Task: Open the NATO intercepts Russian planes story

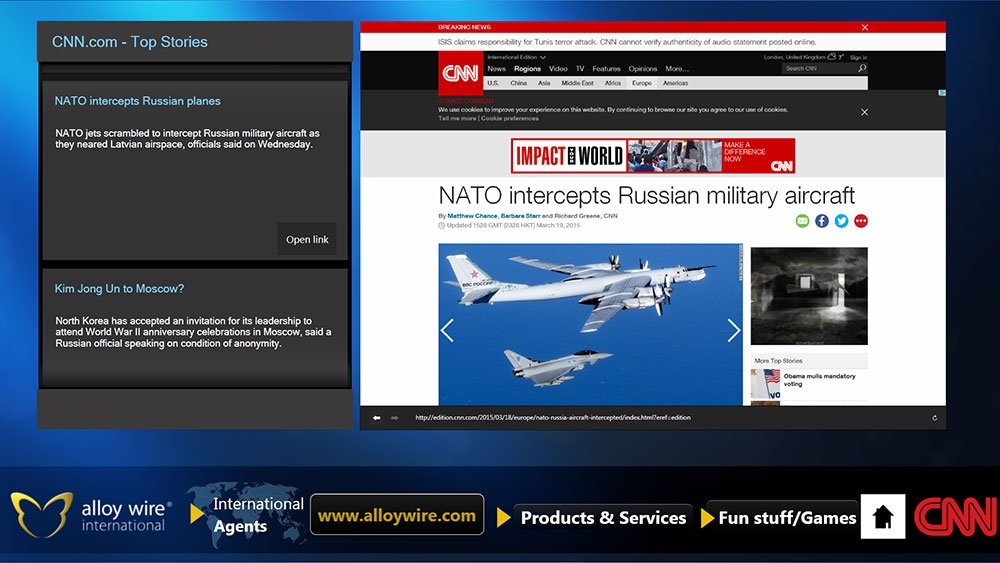Action: pos(137,101)
